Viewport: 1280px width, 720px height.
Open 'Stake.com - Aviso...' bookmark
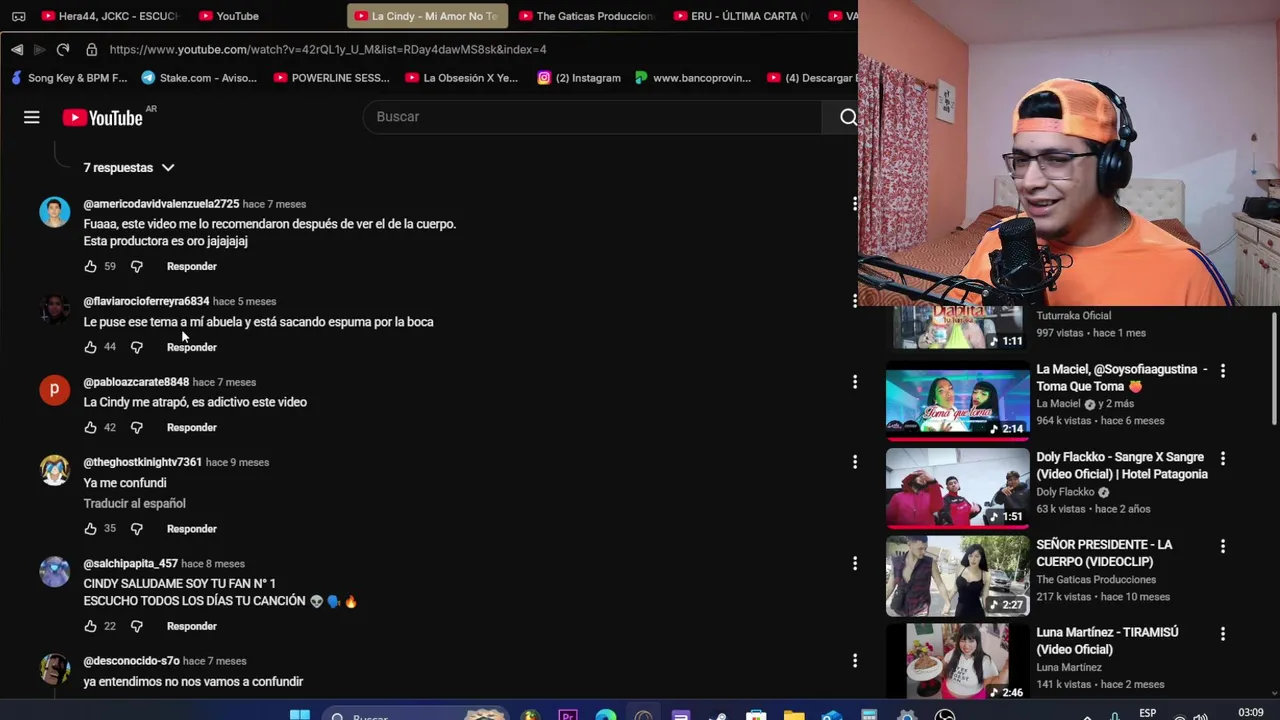[199, 78]
